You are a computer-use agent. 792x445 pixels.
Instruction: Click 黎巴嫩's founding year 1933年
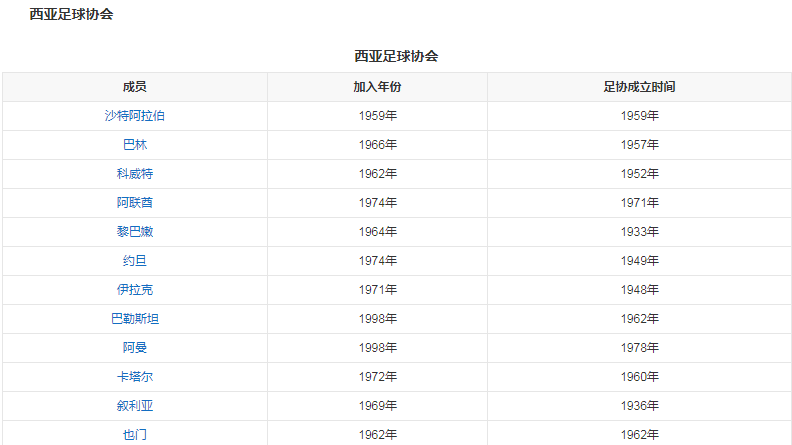point(639,232)
